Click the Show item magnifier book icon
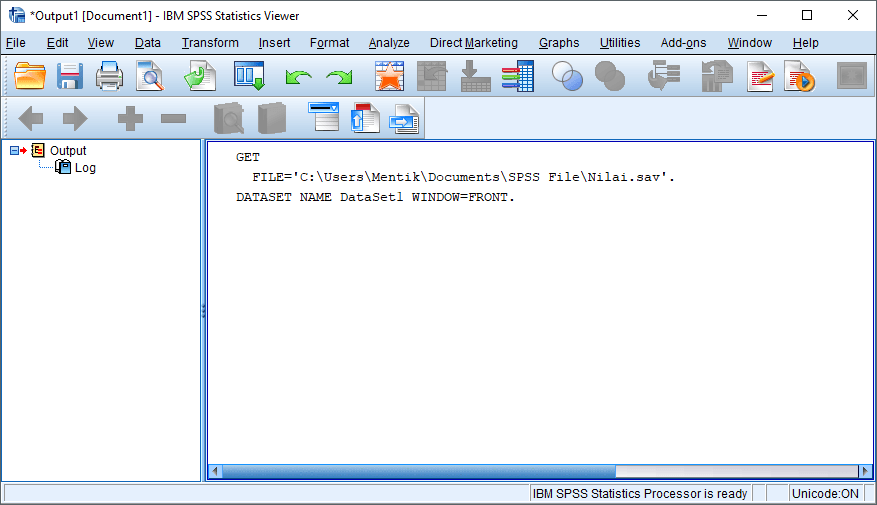877x505 pixels. coord(229,118)
